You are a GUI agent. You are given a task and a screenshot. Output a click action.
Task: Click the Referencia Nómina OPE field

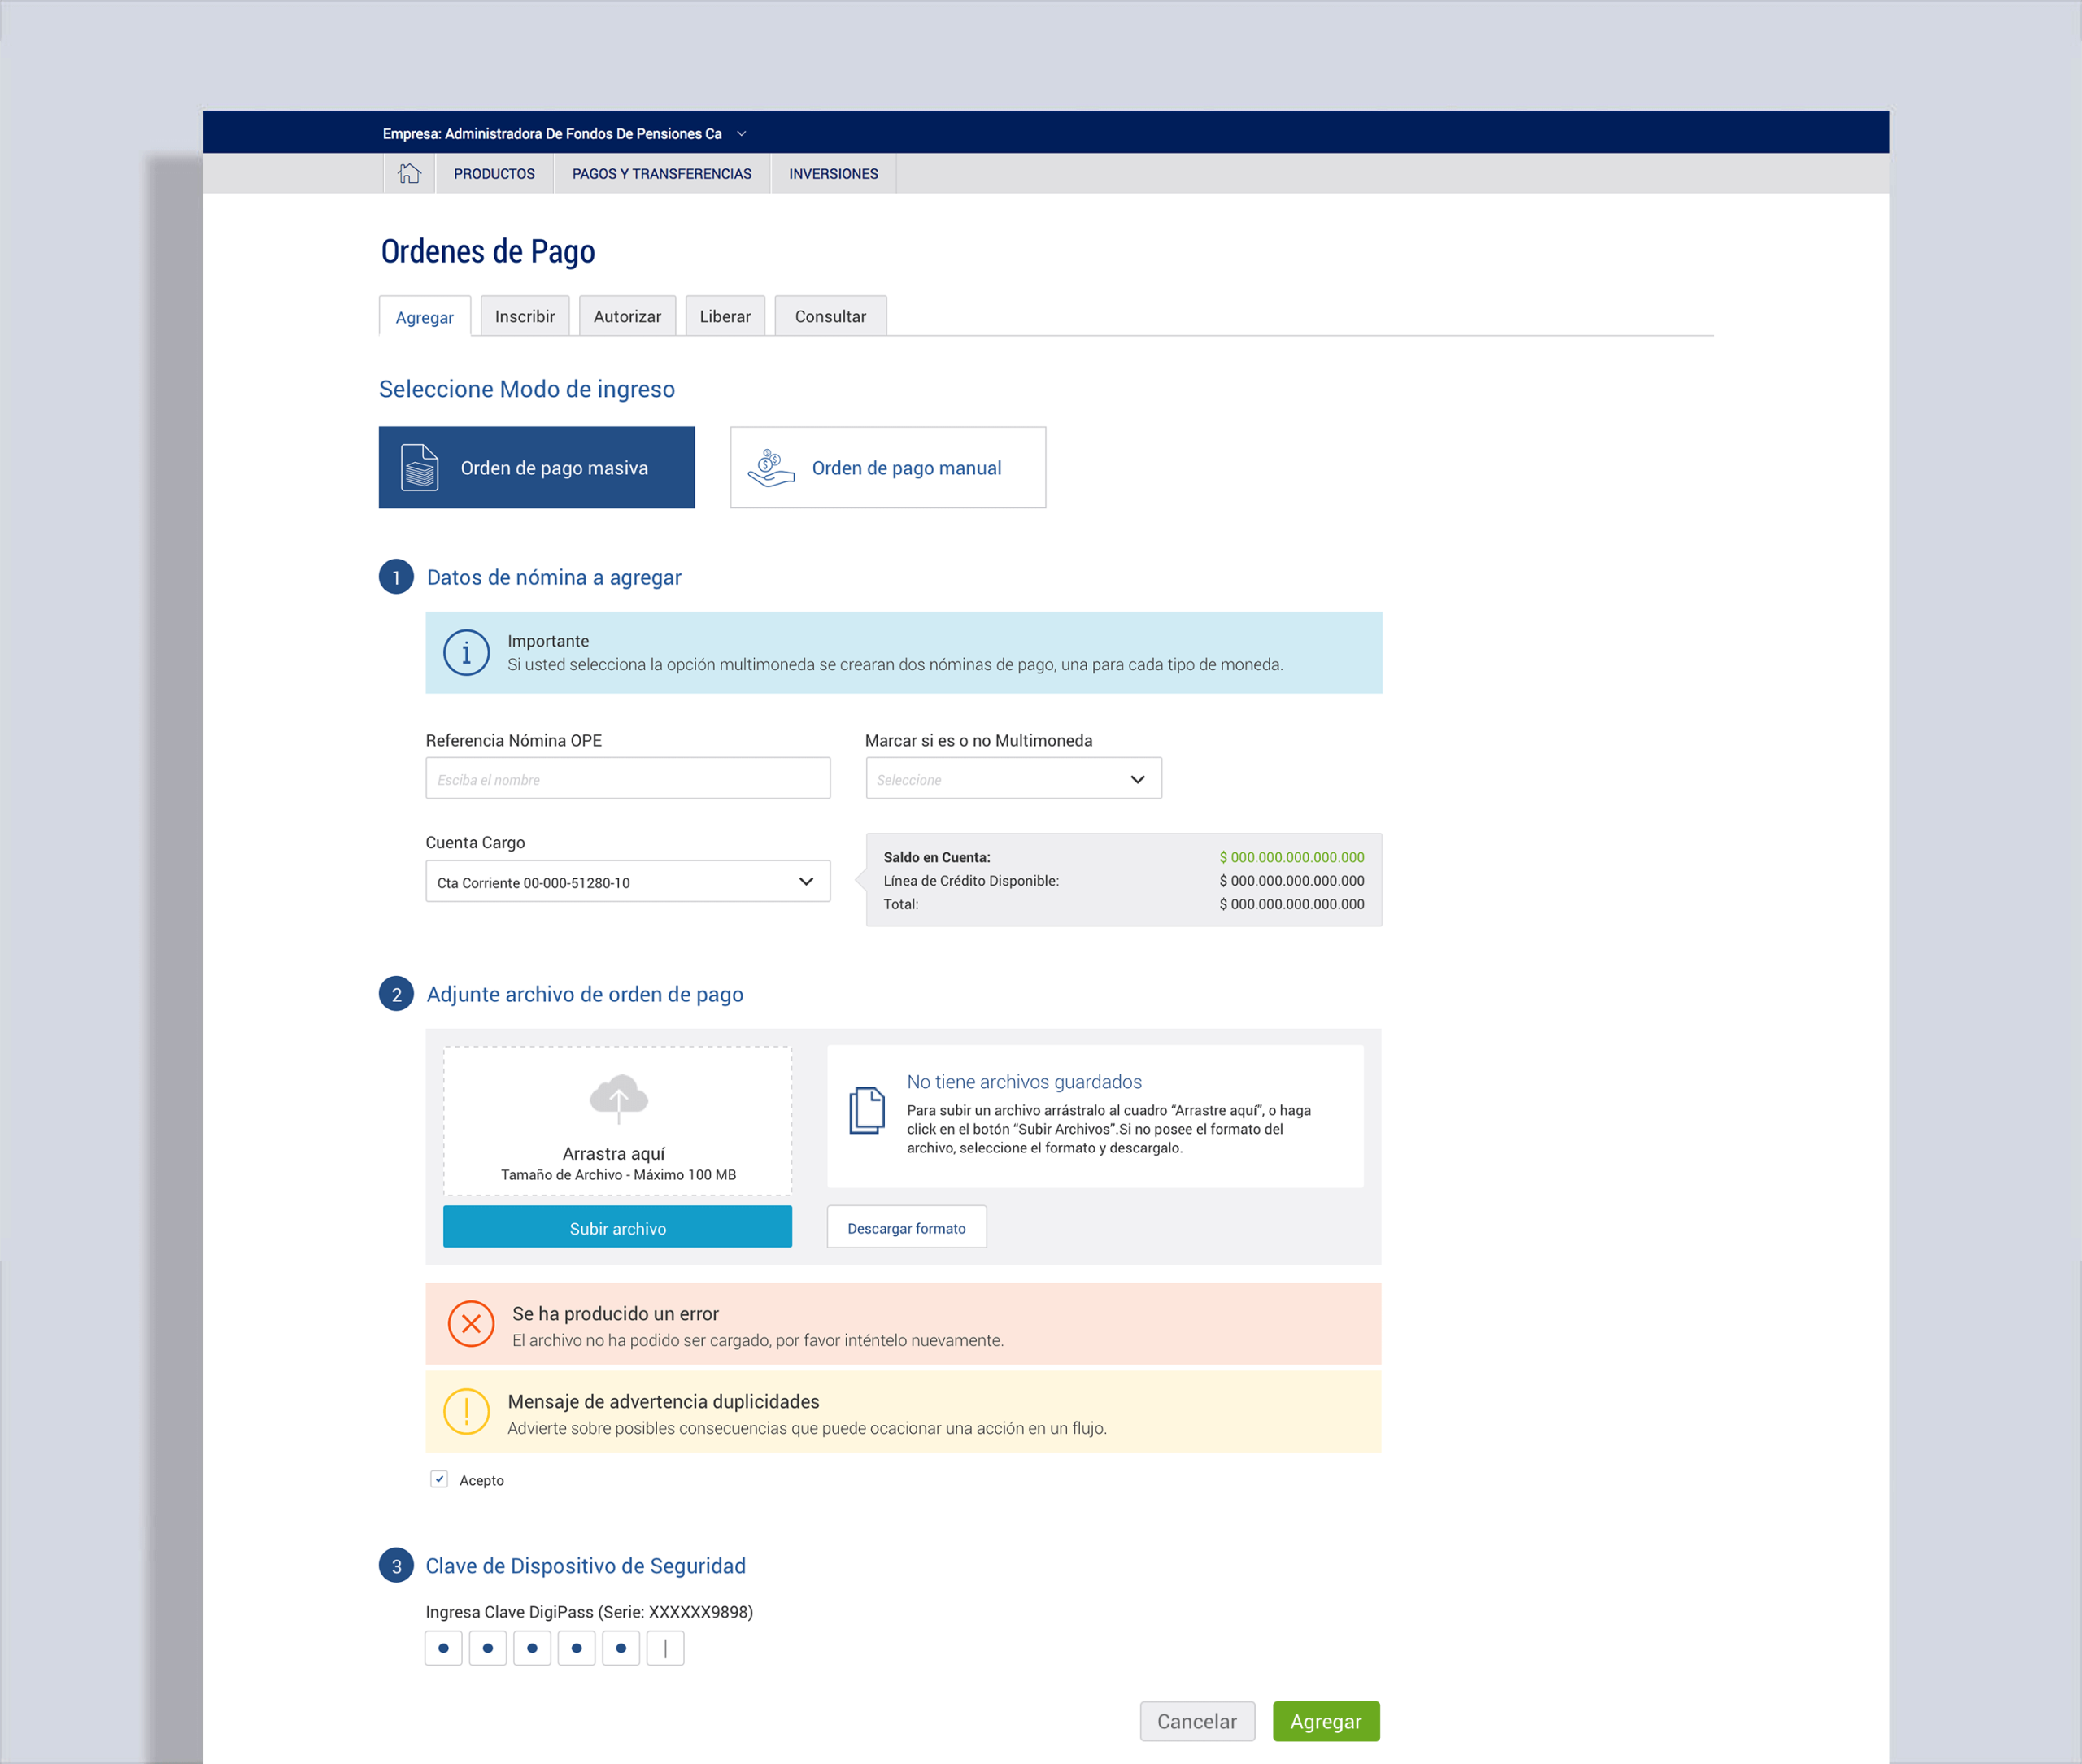627,778
